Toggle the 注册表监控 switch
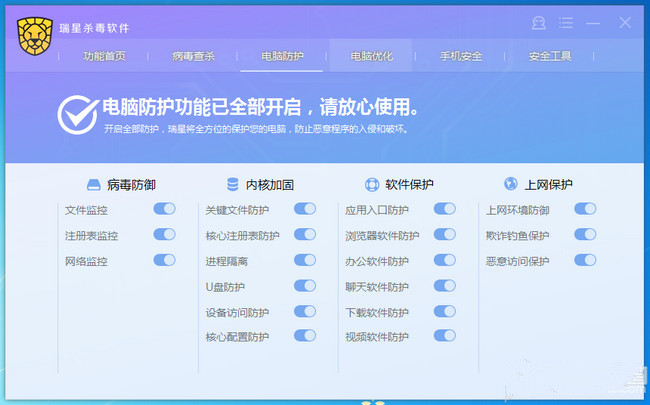Screen dimensions: 650x405 (x=164, y=235)
